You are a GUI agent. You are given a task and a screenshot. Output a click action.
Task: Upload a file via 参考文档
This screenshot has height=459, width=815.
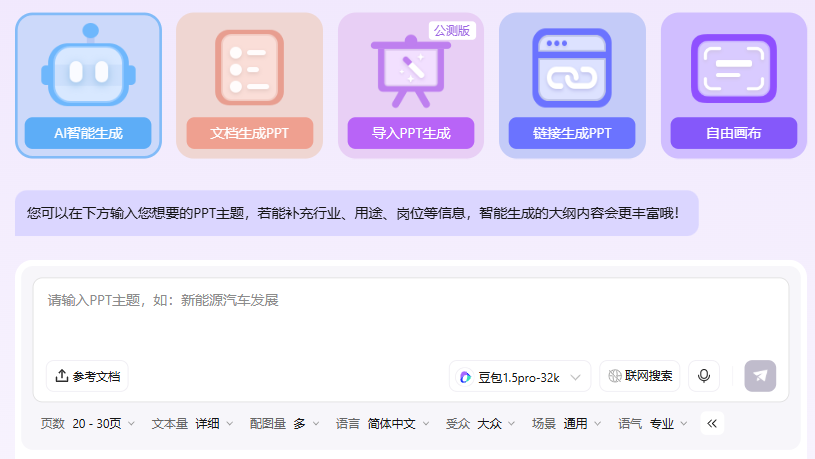87,376
